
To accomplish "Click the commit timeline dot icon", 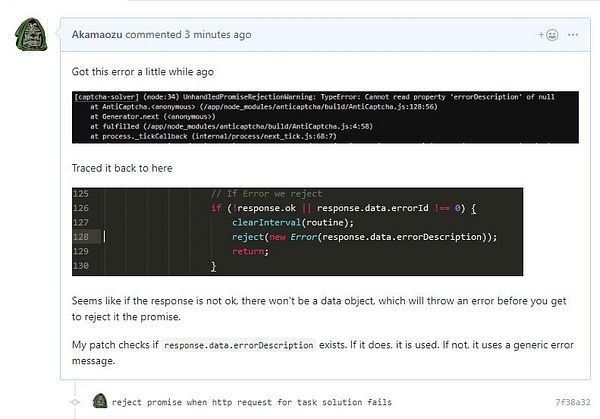I will point(75,402).
